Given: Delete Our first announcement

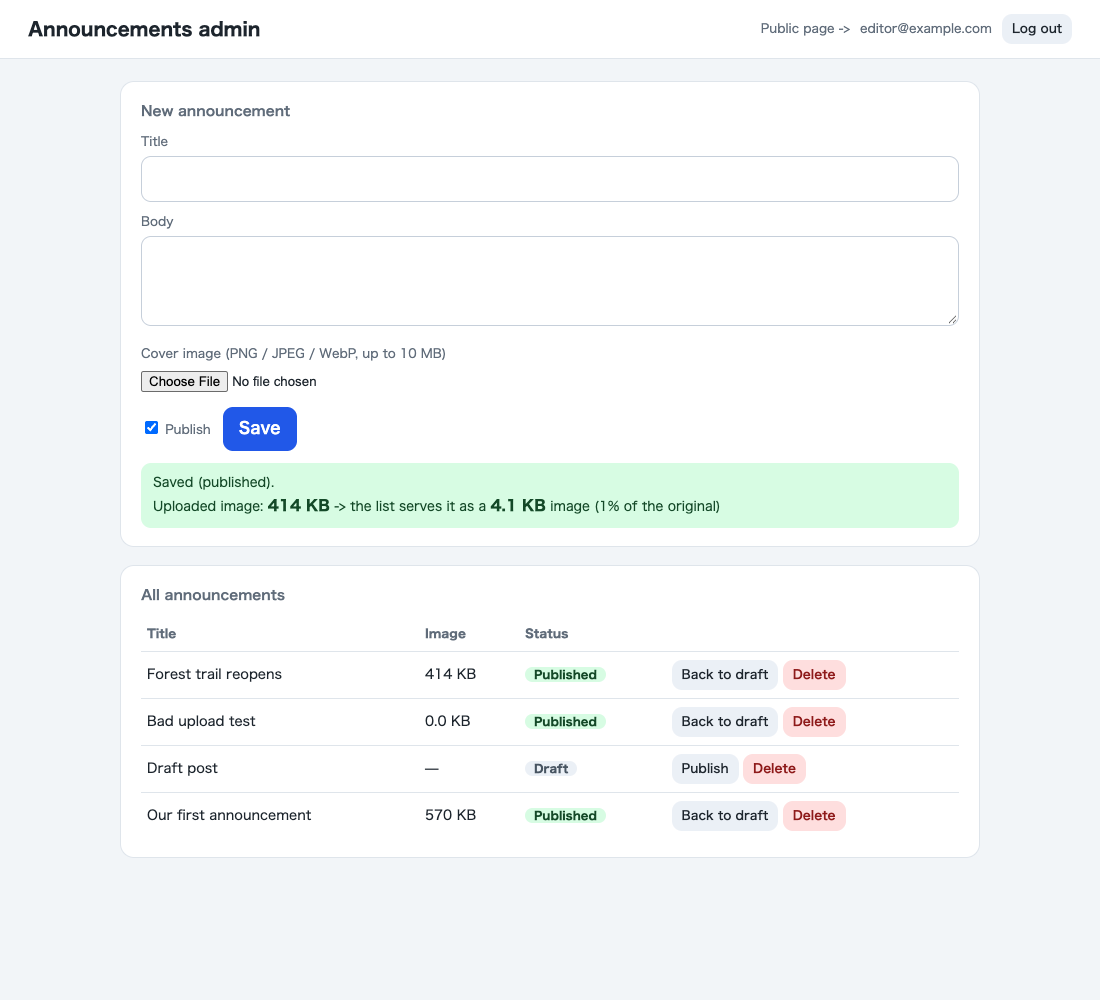Looking at the screenshot, I should click(x=814, y=816).
